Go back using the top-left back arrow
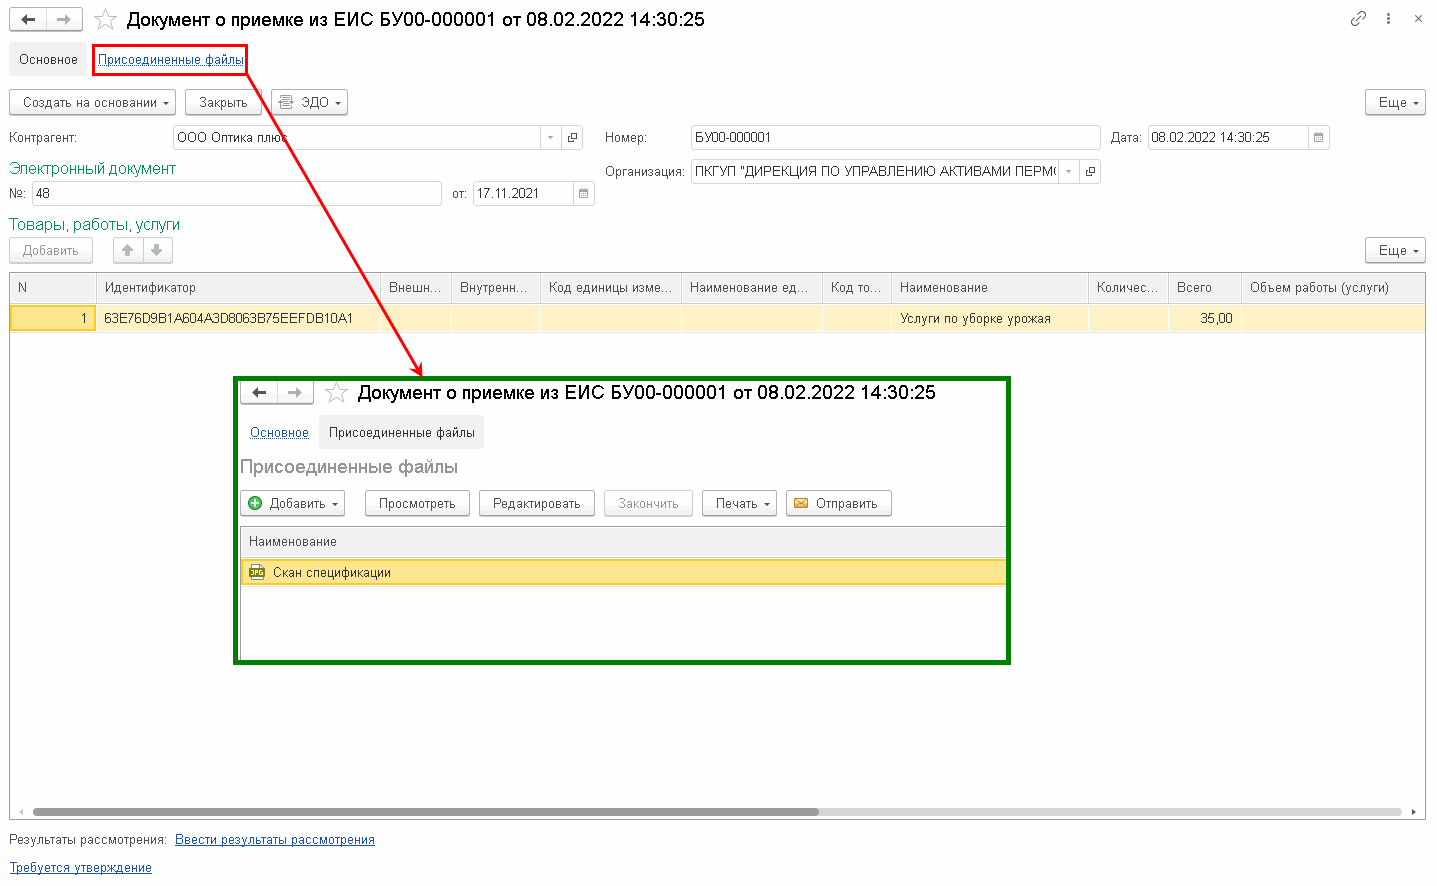This screenshot has height=886, width=1437. (28, 19)
